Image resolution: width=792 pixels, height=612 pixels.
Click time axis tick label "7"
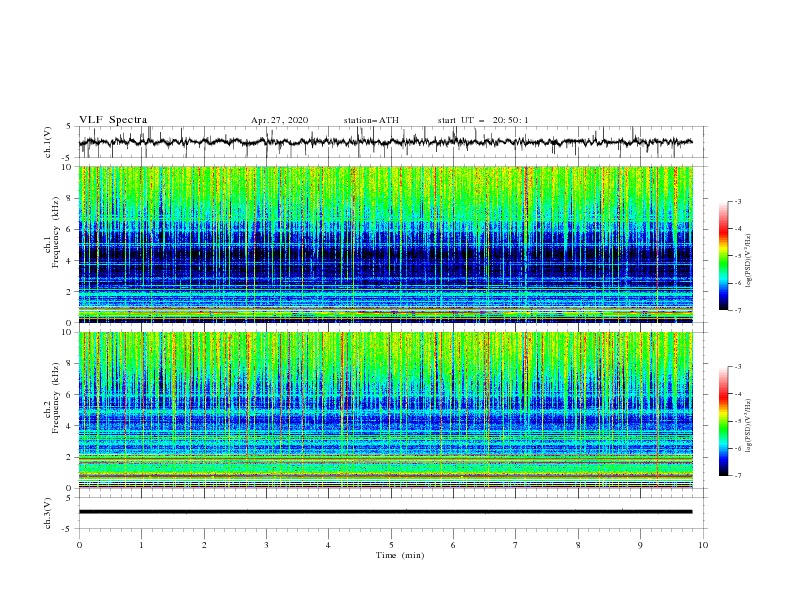(516, 545)
